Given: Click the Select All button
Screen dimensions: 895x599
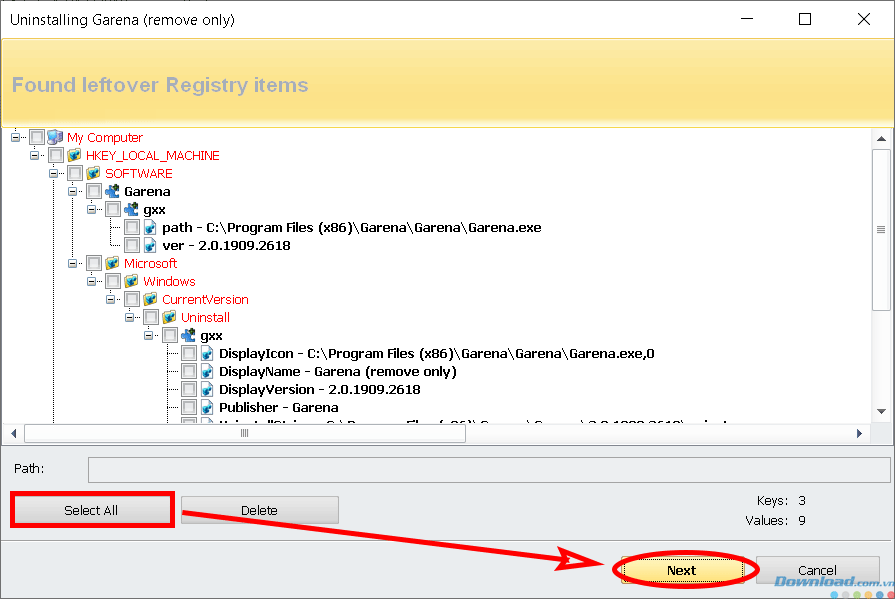Looking at the screenshot, I should point(91,510).
